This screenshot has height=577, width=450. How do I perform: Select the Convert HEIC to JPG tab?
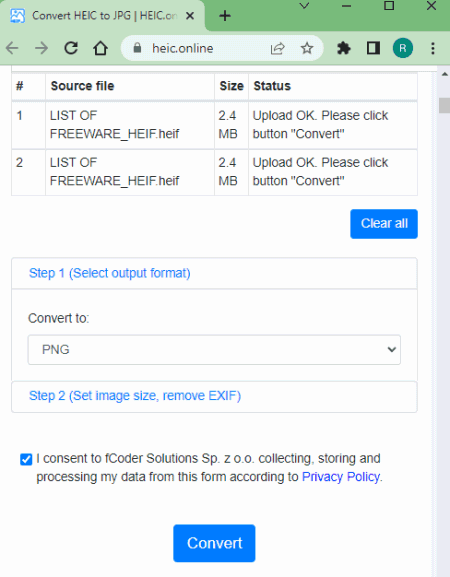(x=103, y=16)
